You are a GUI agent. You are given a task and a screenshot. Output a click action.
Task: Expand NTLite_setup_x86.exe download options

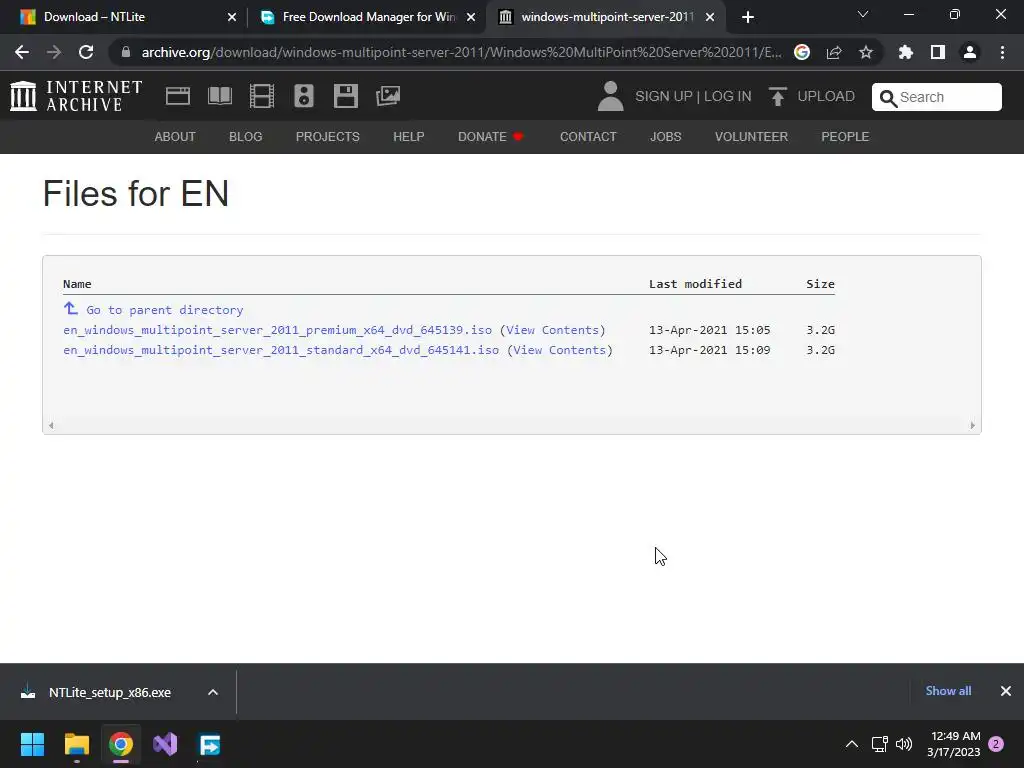[213, 692]
